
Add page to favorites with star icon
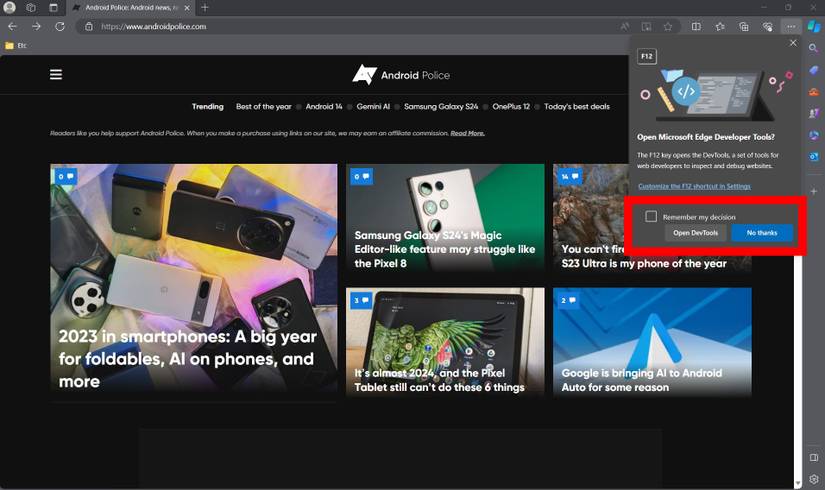tap(668, 26)
